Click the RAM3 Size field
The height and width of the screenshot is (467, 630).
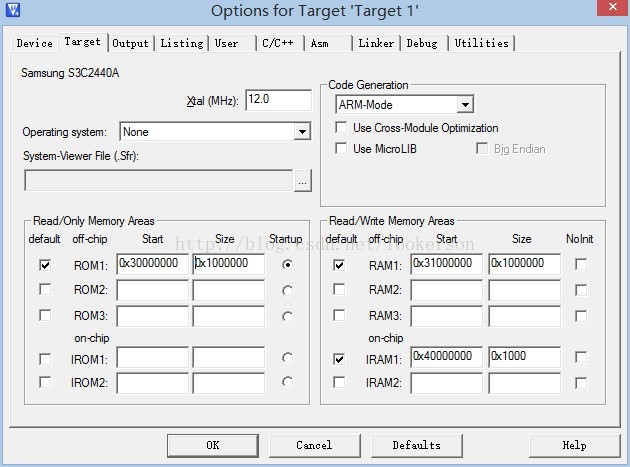[524, 316]
